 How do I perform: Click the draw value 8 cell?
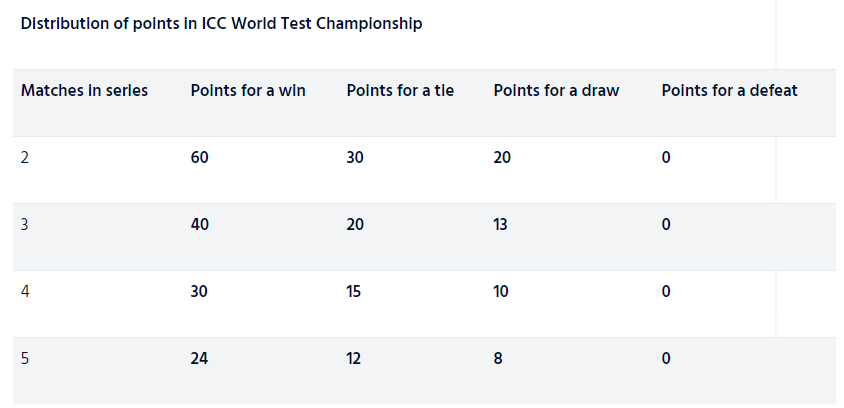[498, 358]
